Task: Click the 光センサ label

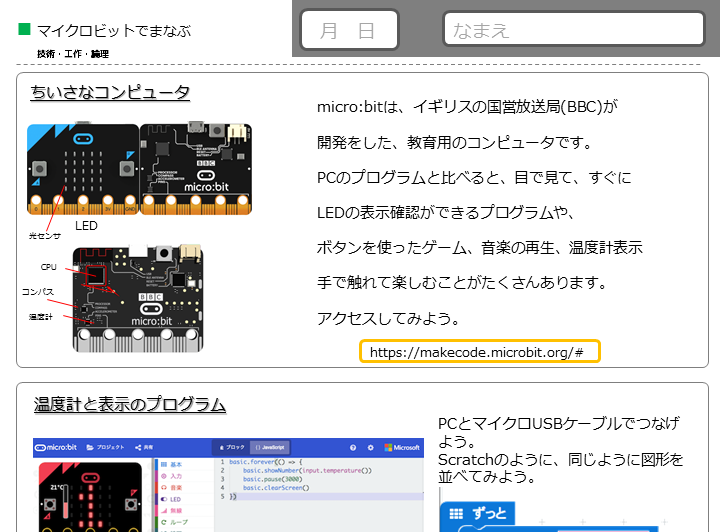Action: (45, 236)
